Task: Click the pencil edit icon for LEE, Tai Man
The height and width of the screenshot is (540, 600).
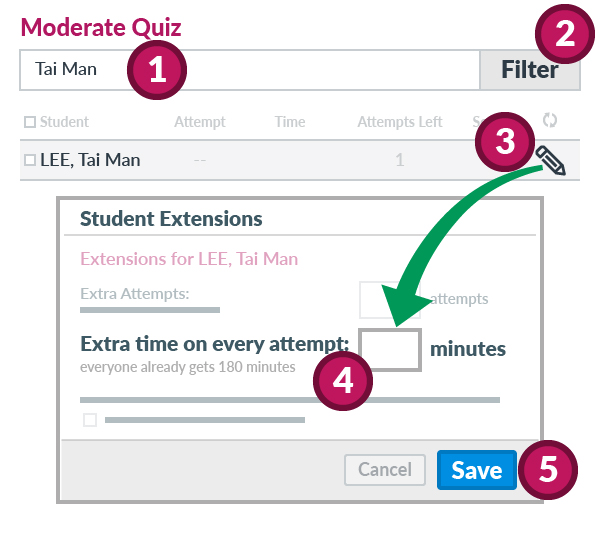Action: pyautogui.click(x=550, y=160)
